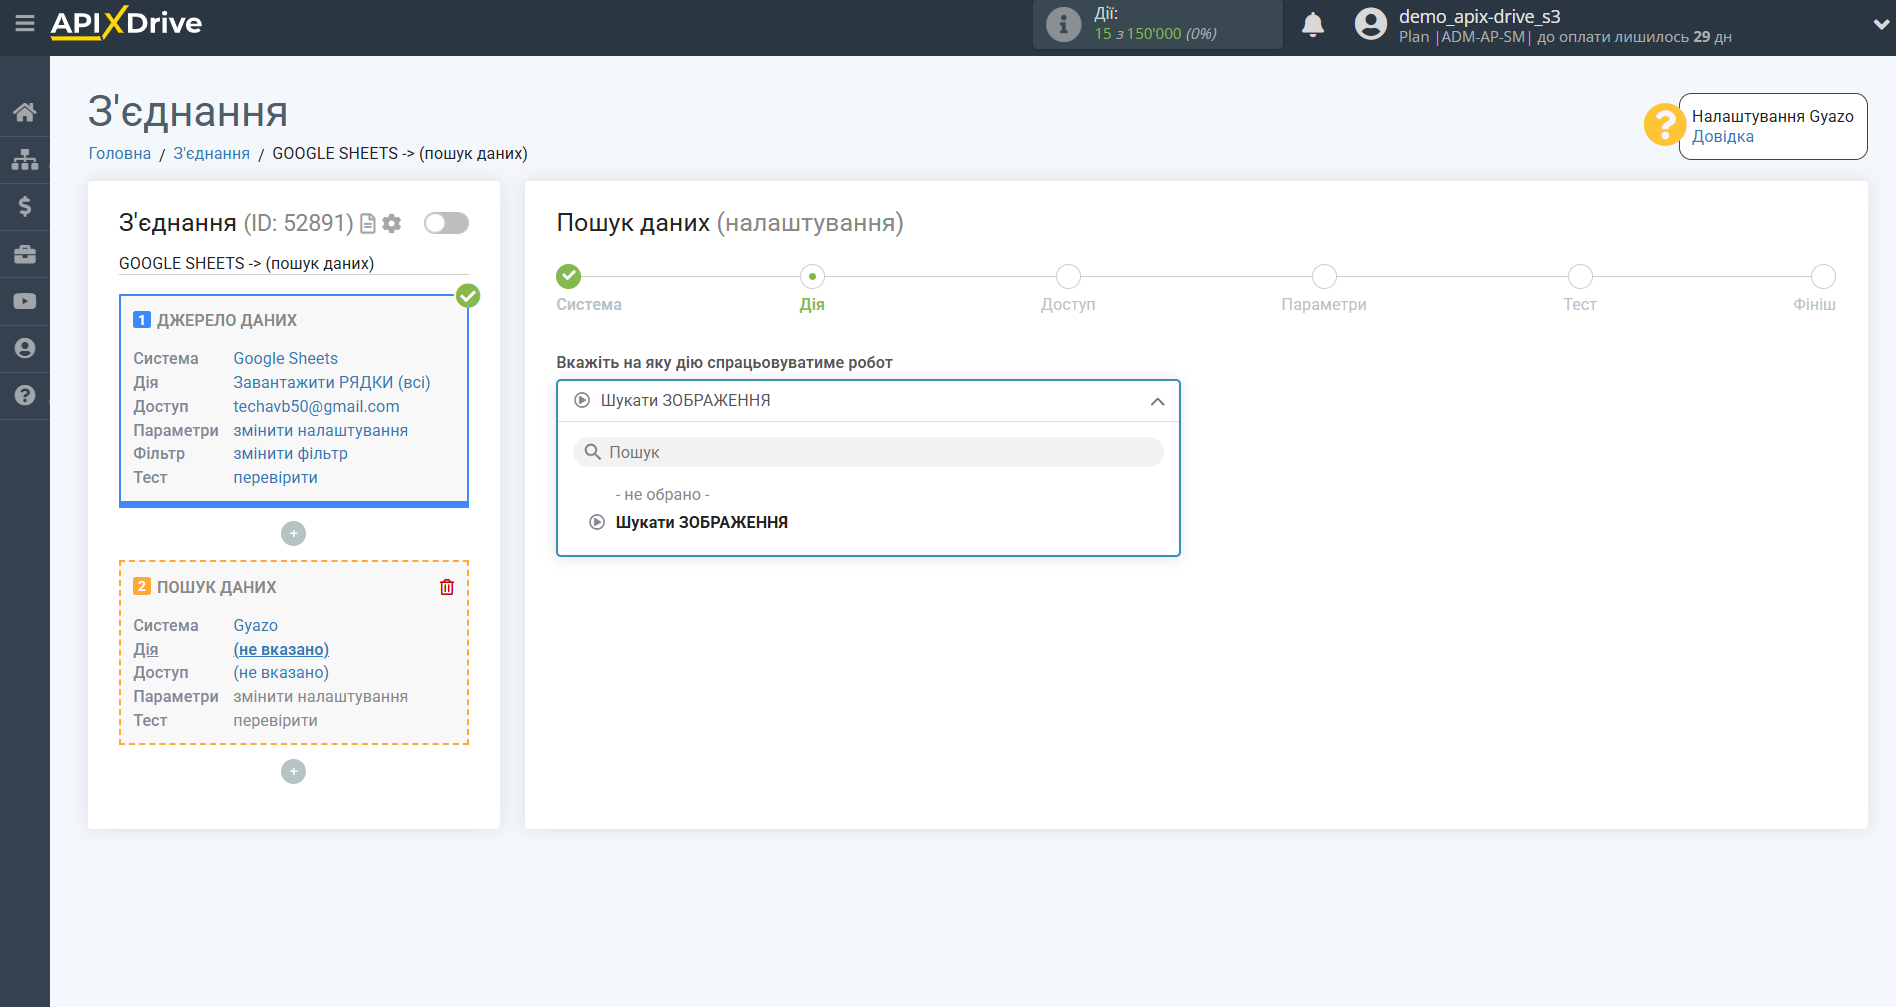Open the Головна breadcrumb link
1896x1007 pixels.
tap(119, 153)
